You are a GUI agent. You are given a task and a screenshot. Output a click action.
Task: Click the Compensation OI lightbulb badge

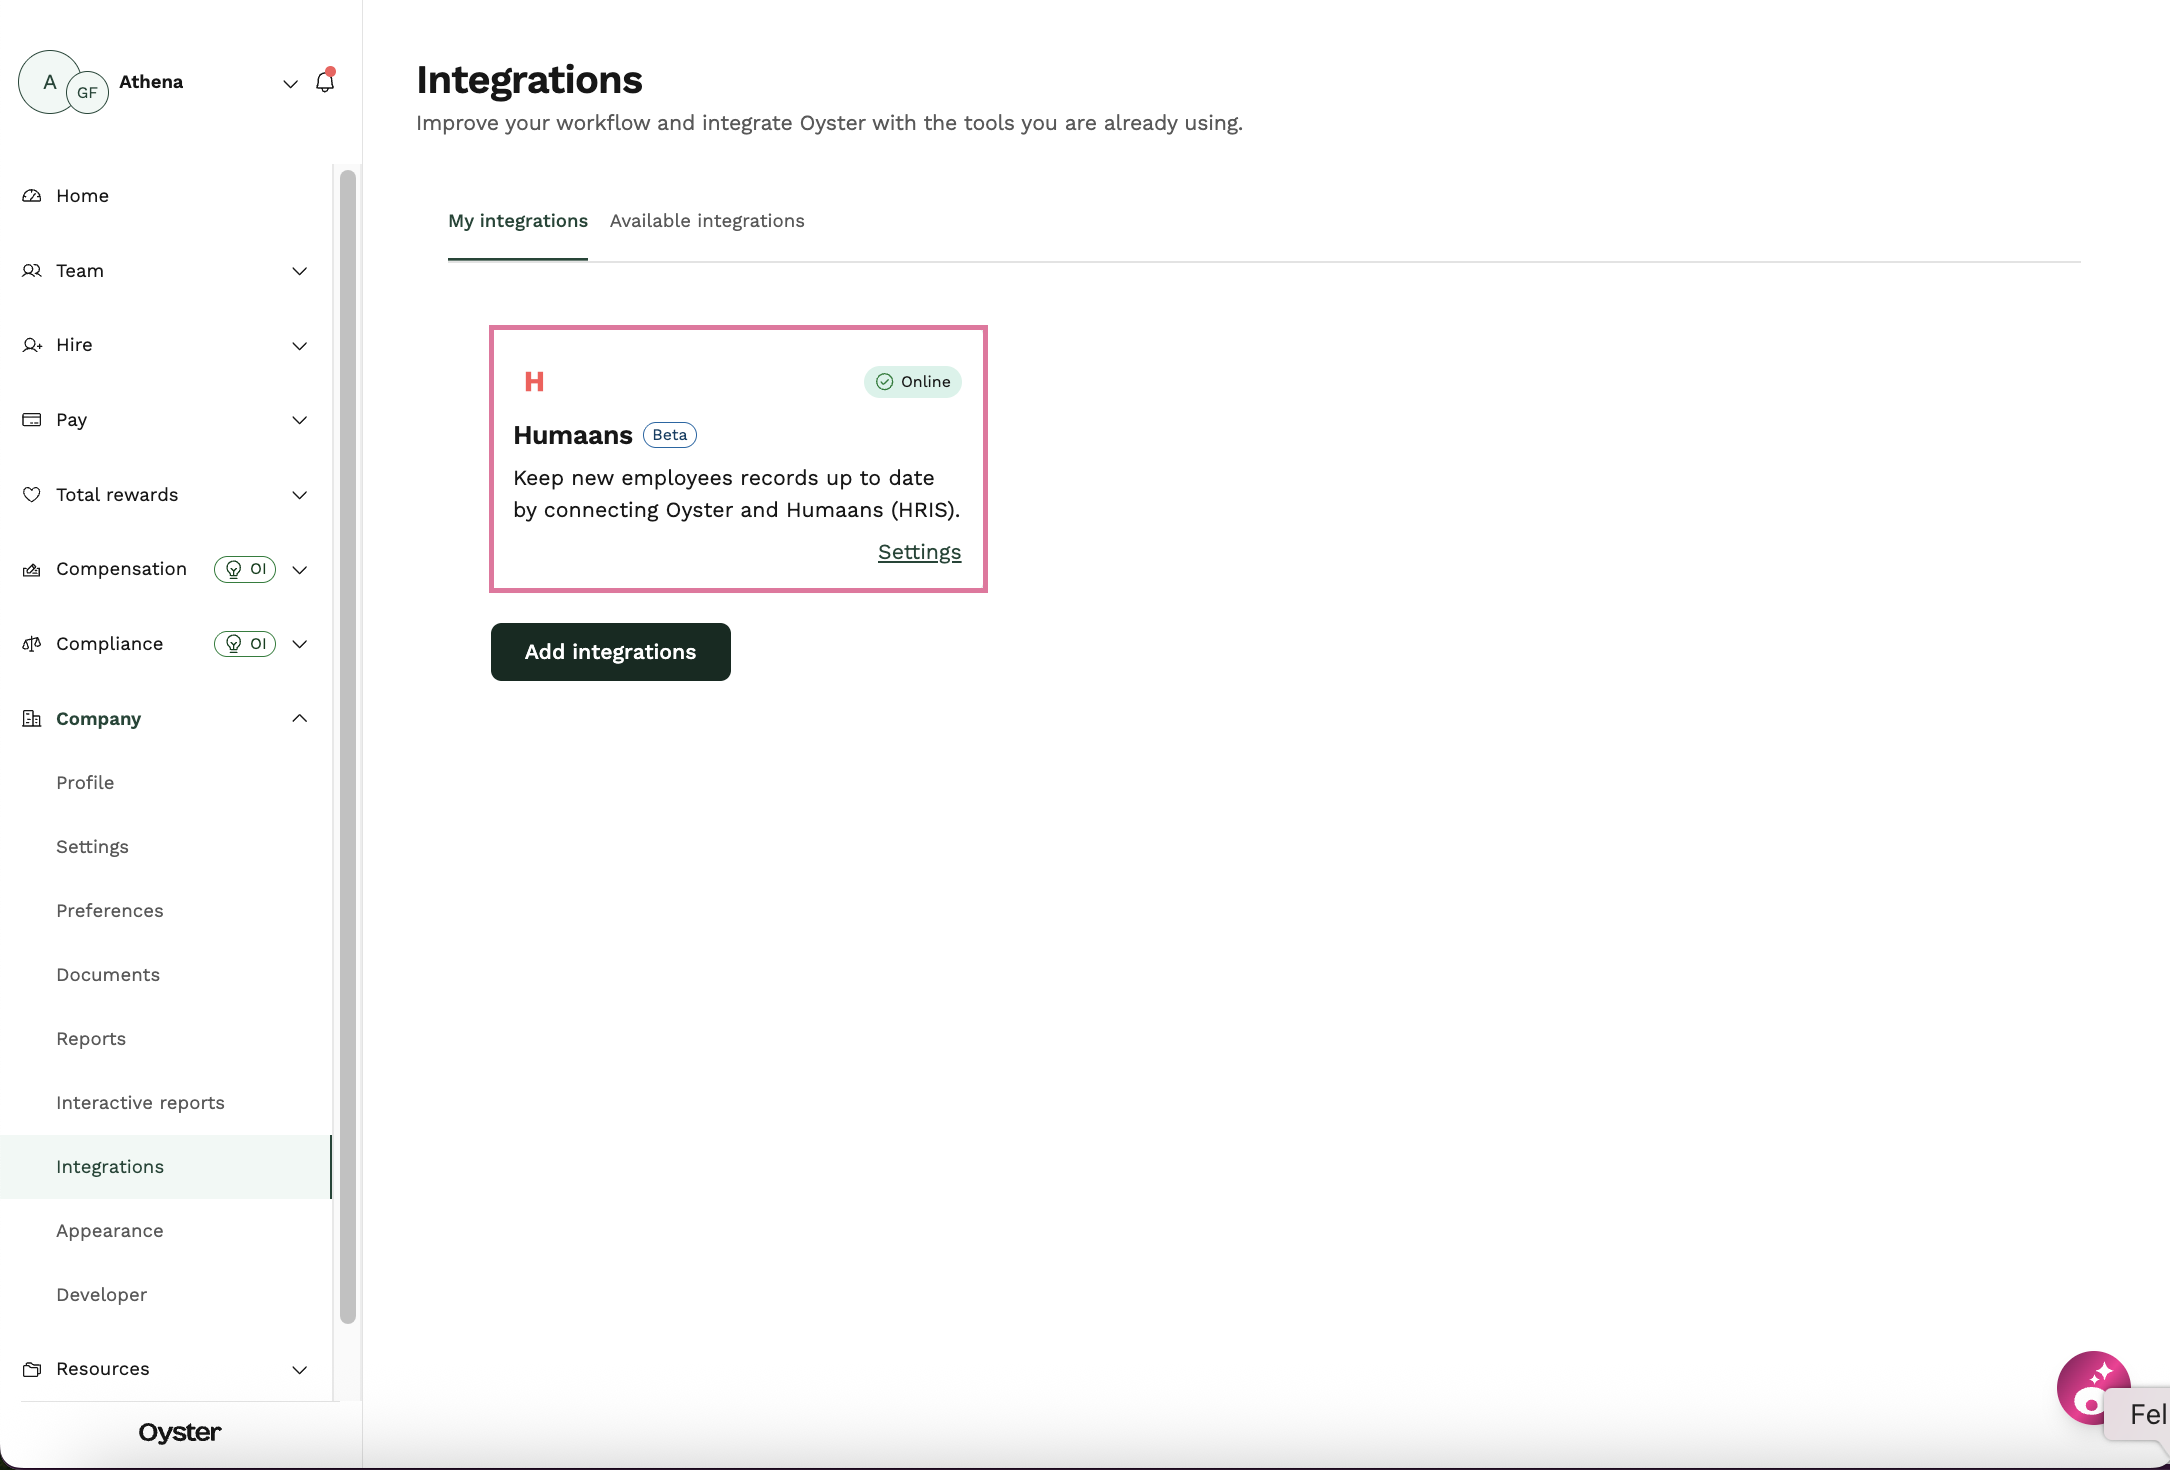click(x=245, y=569)
